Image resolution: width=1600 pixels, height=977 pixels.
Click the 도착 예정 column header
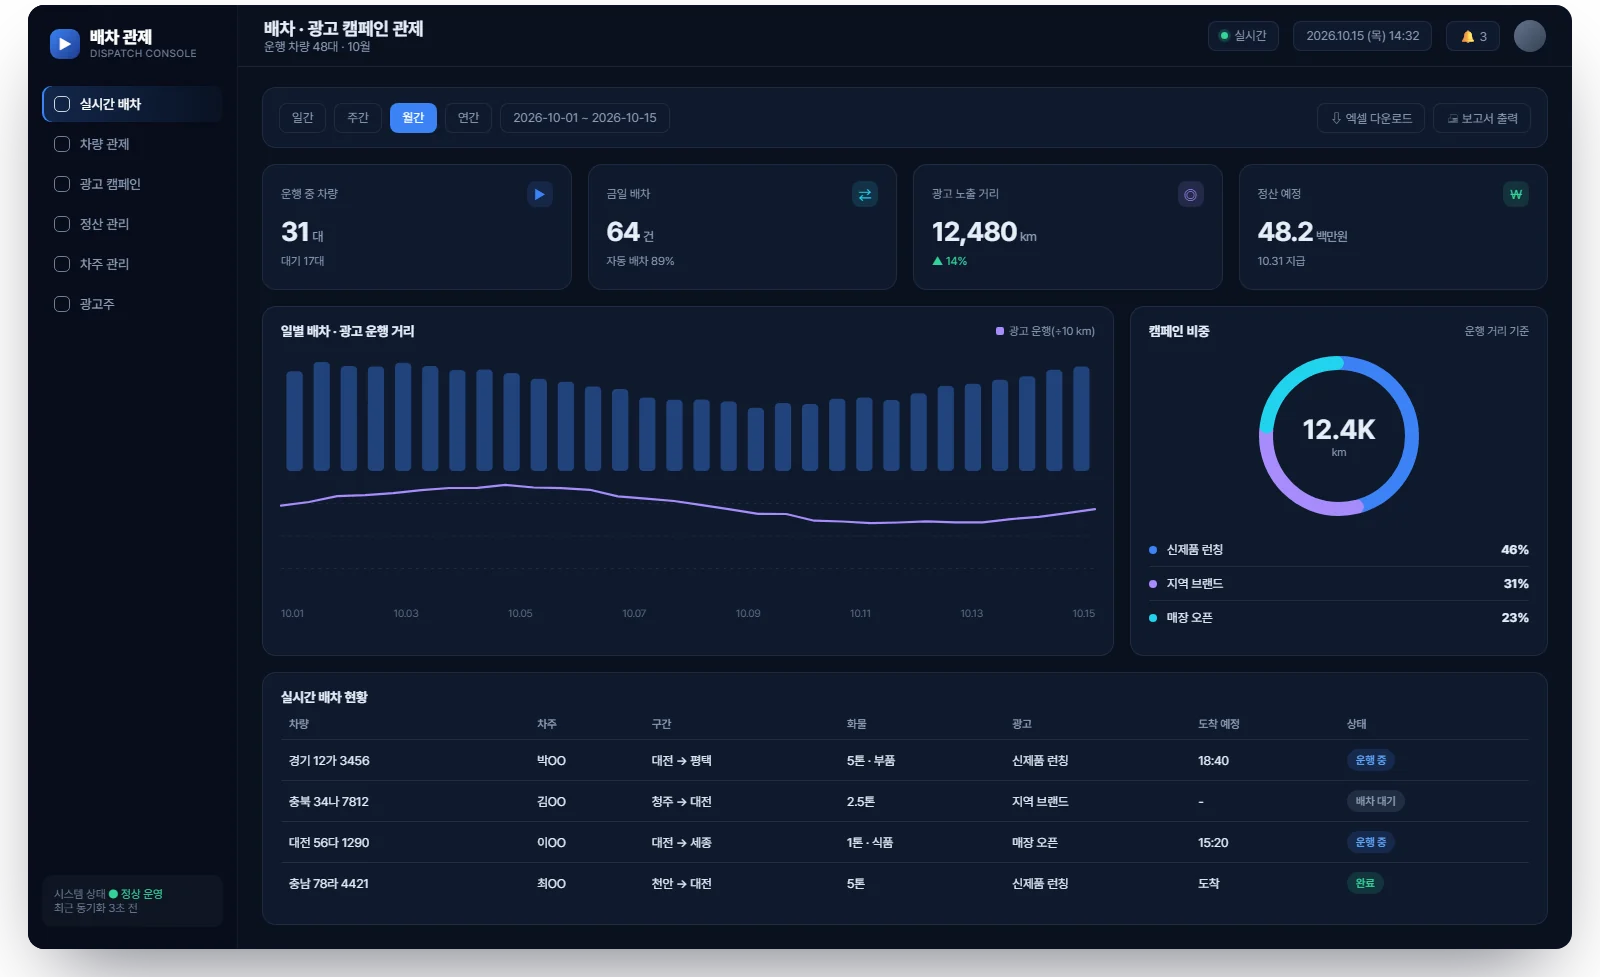pyautogui.click(x=1219, y=724)
